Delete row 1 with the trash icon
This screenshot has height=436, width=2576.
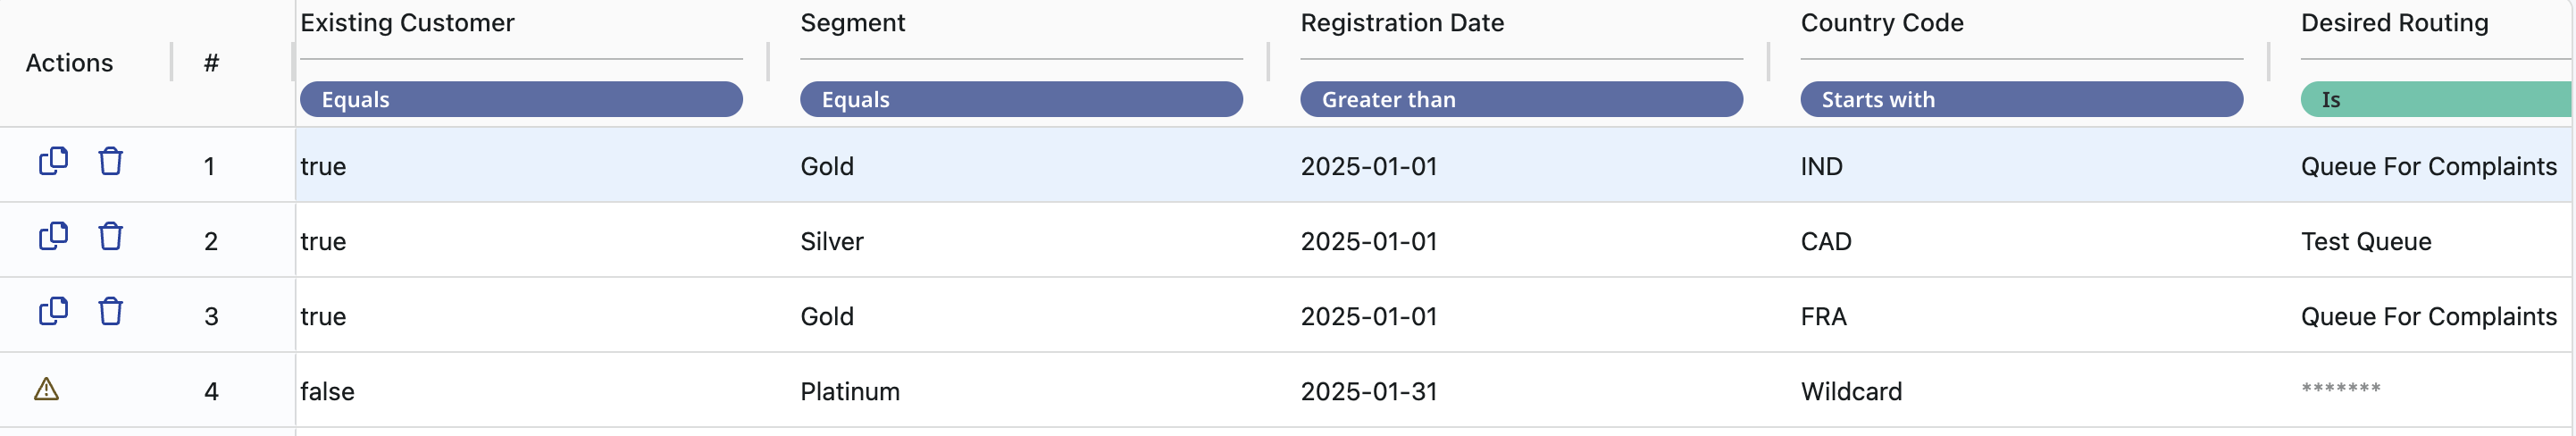click(110, 162)
